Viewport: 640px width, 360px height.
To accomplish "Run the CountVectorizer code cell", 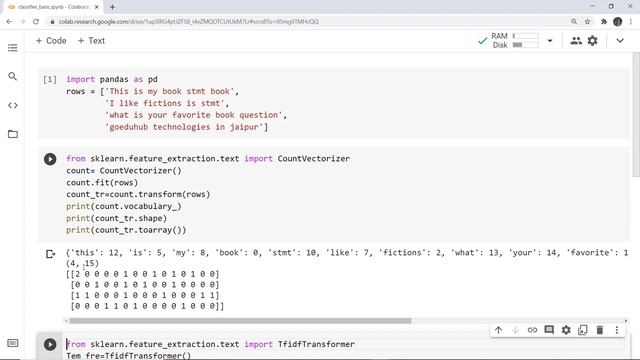I will point(50,159).
